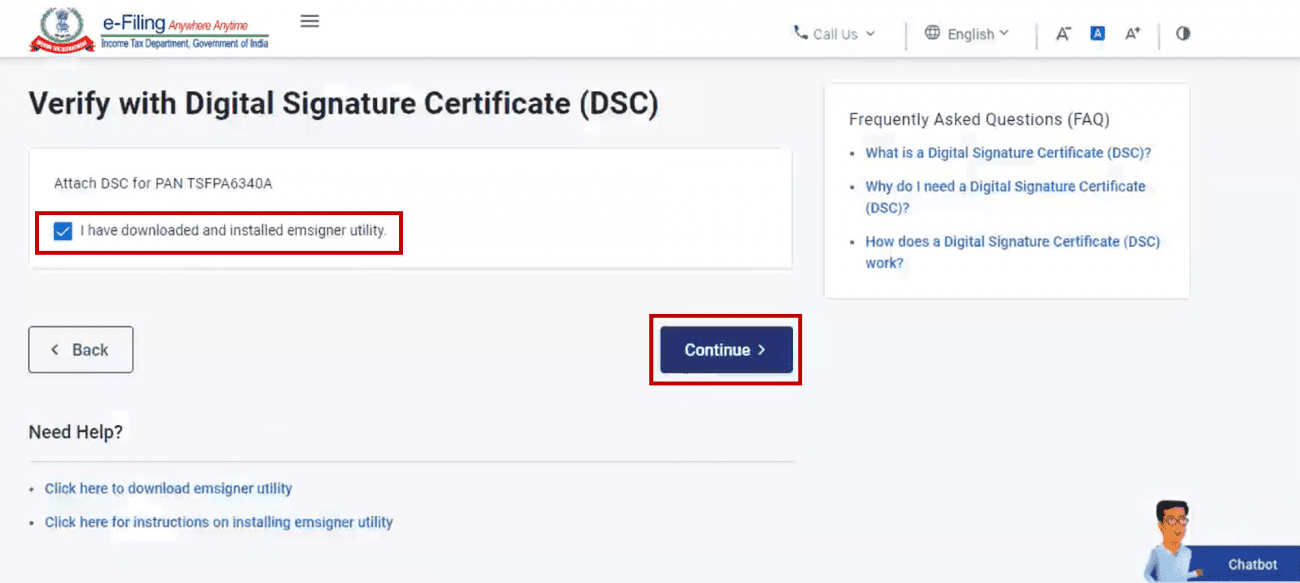Viewport: 1300px width, 583px height.
Task: Open 'Why do I need a DSC' FAQ
Action: coord(1005,187)
